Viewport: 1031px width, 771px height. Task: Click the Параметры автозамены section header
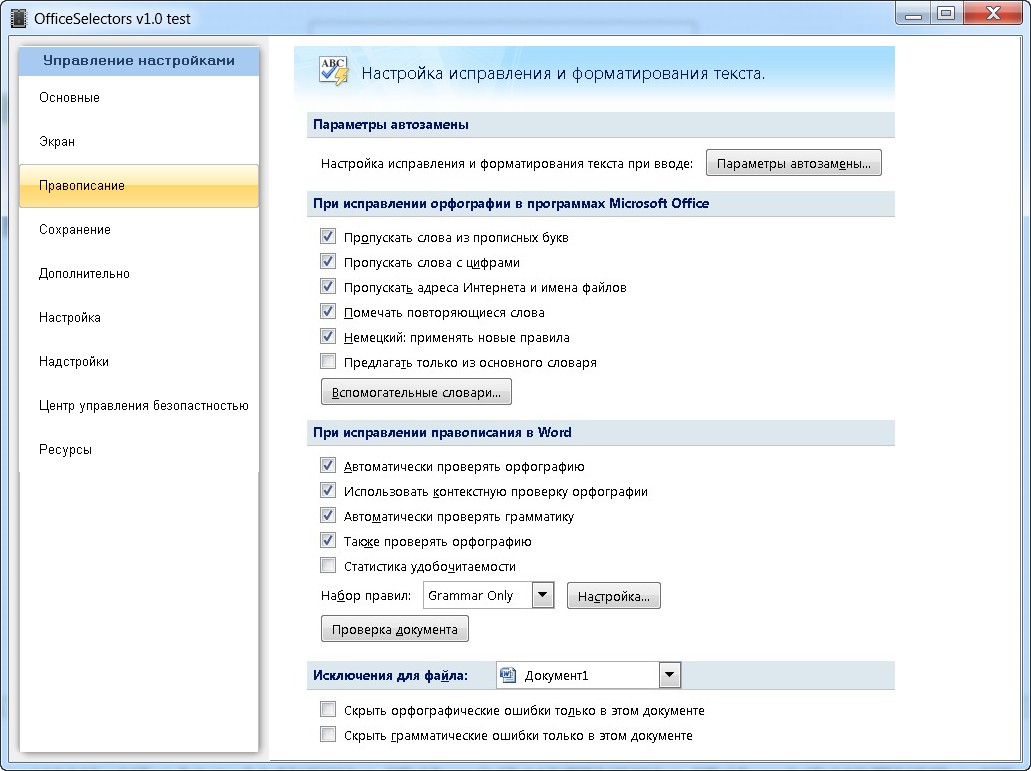point(391,124)
